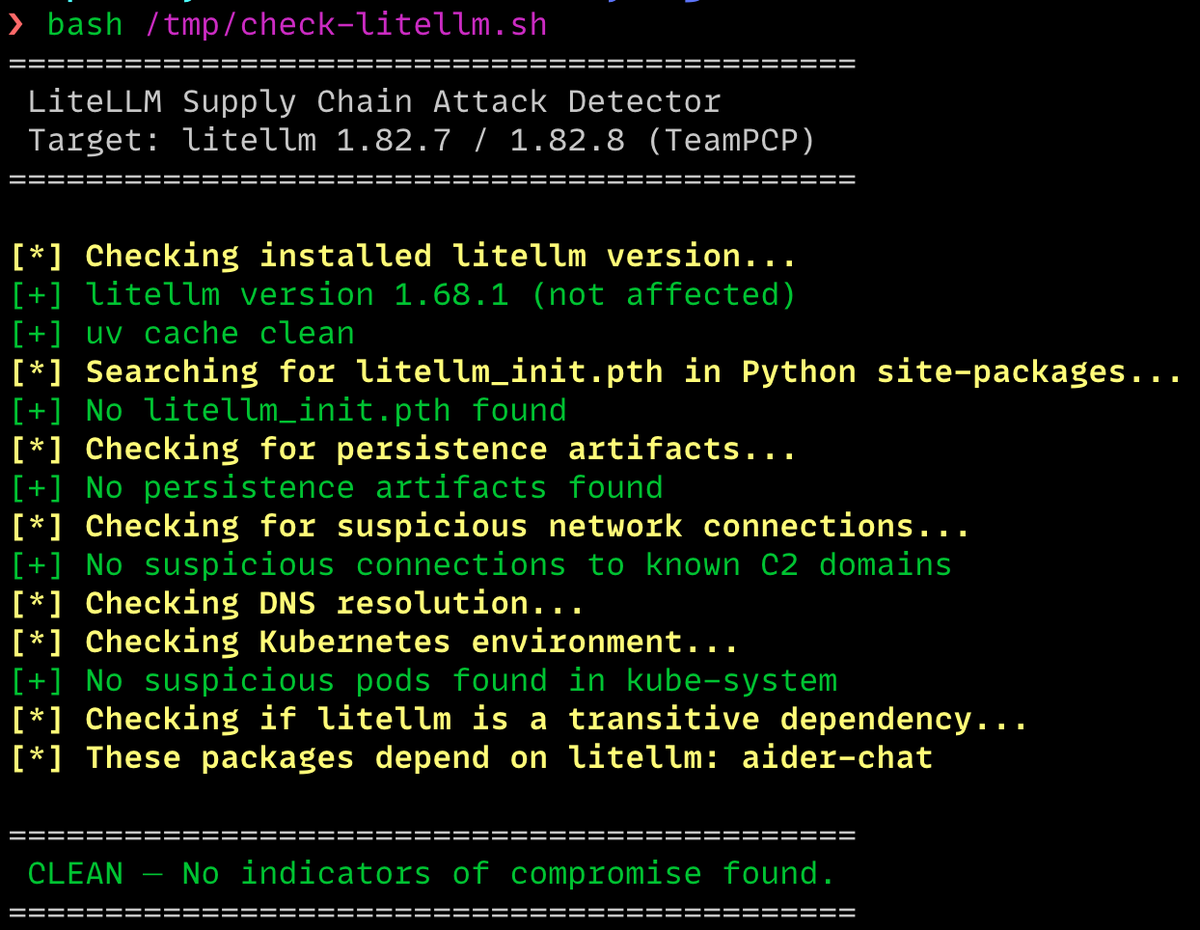Click the "Target: litellm 1.82.7 / 1.82.8 (TeamPCP)" line

[421, 140]
